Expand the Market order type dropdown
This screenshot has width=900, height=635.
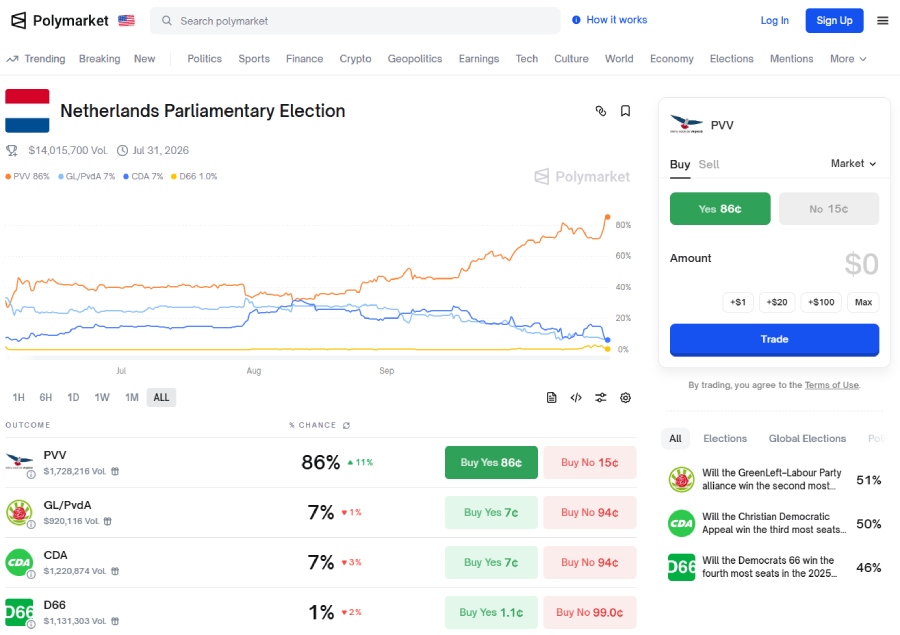tap(853, 163)
